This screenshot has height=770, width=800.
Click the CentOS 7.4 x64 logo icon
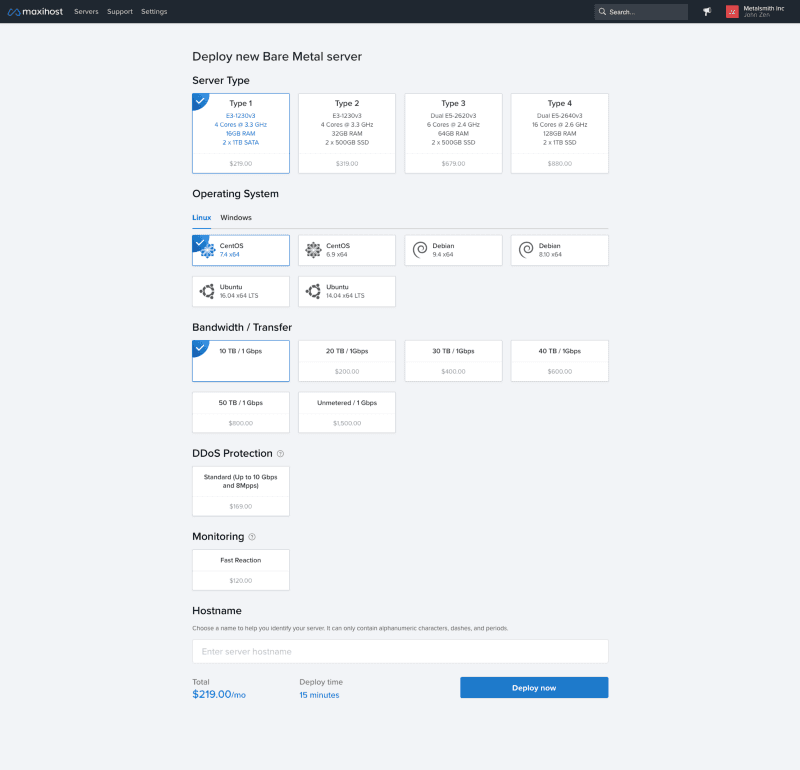[x=208, y=249]
